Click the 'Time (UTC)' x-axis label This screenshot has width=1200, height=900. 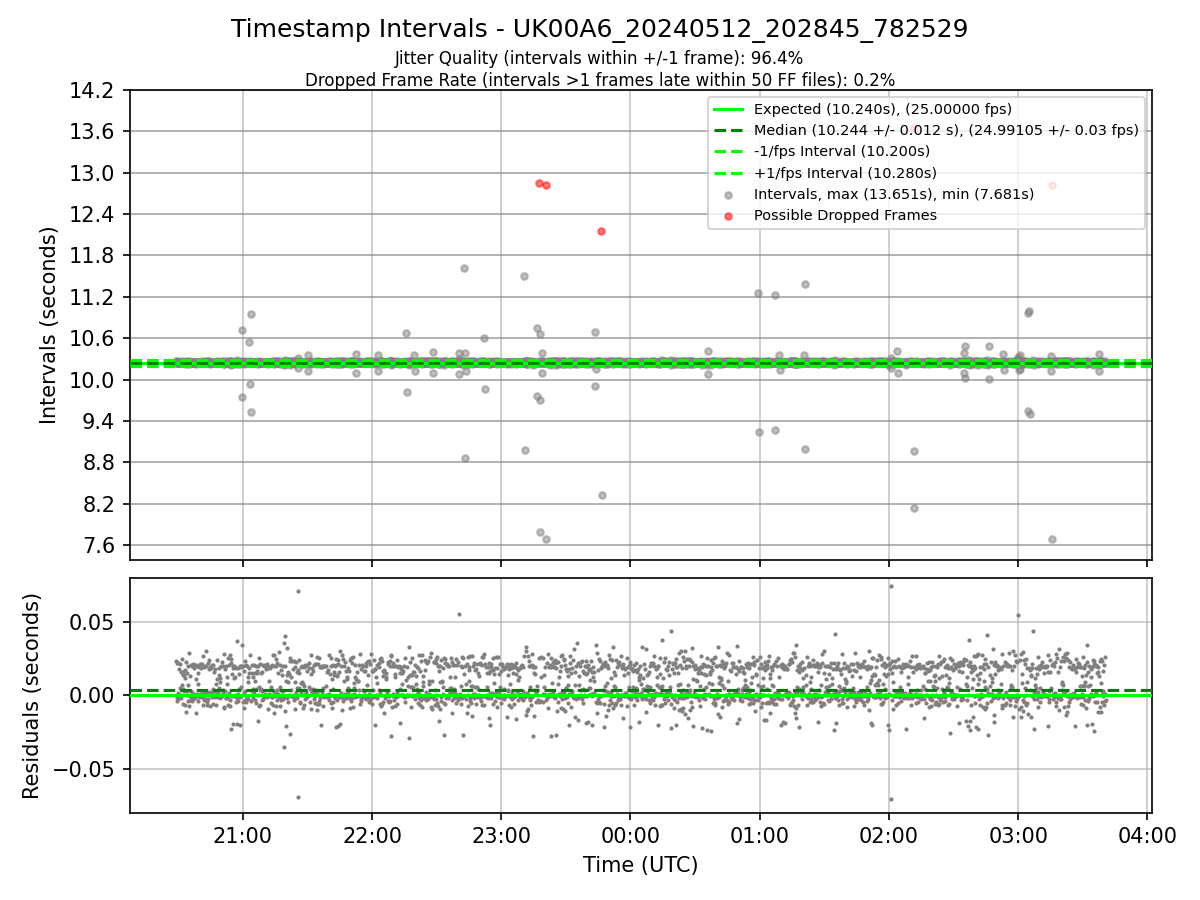640,865
